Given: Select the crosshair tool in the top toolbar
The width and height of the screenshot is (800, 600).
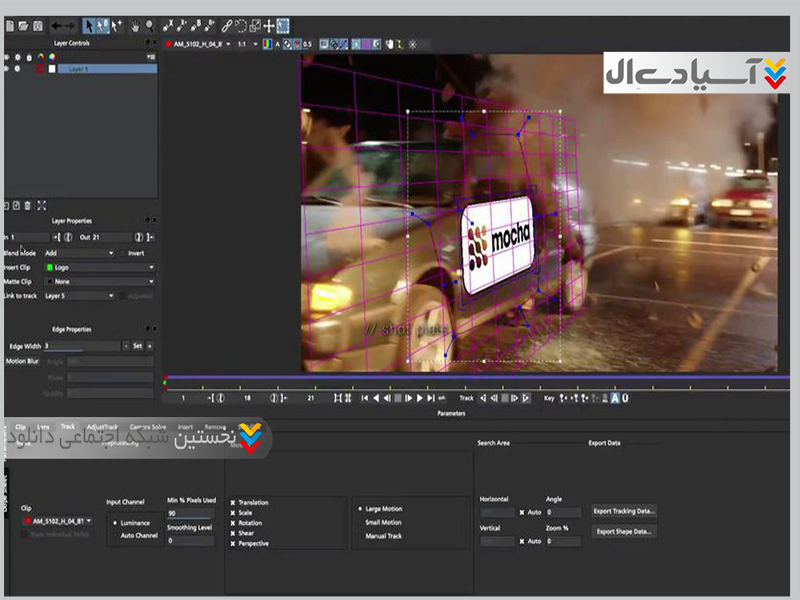Looking at the screenshot, I should click(269, 25).
